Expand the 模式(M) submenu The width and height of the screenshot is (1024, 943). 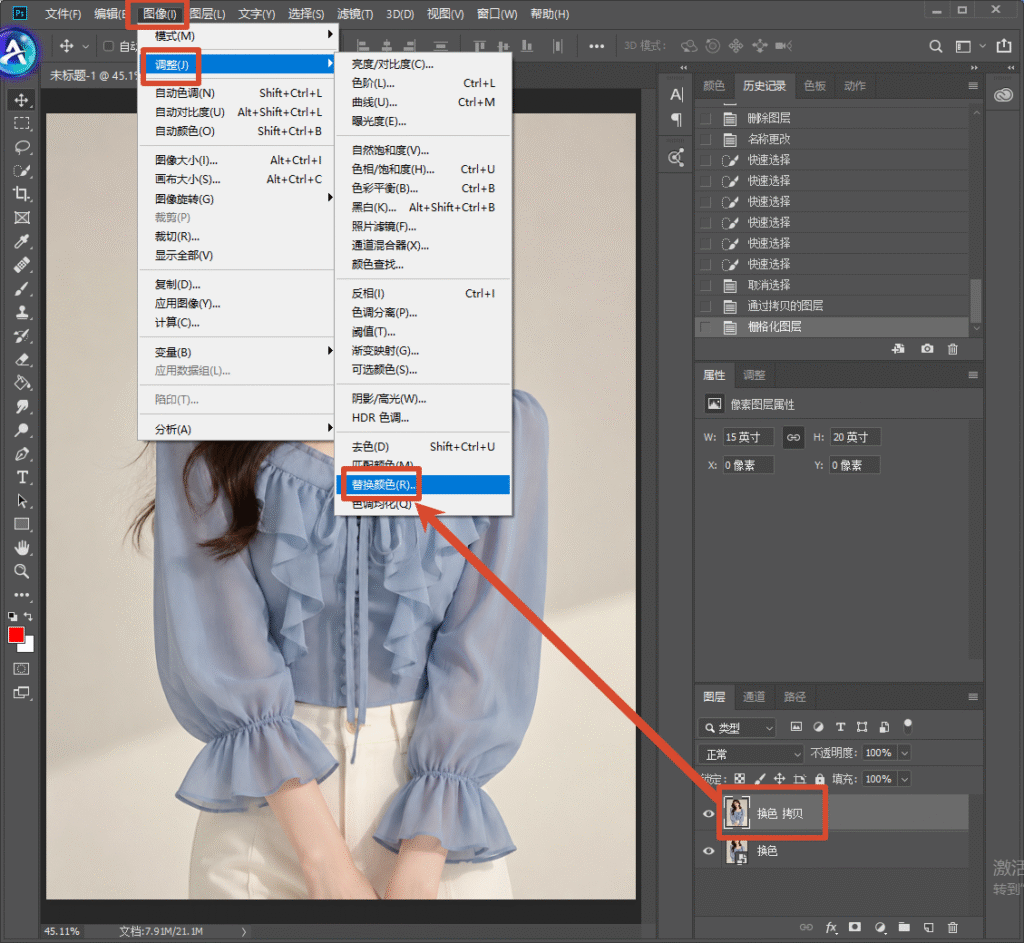click(x=238, y=35)
